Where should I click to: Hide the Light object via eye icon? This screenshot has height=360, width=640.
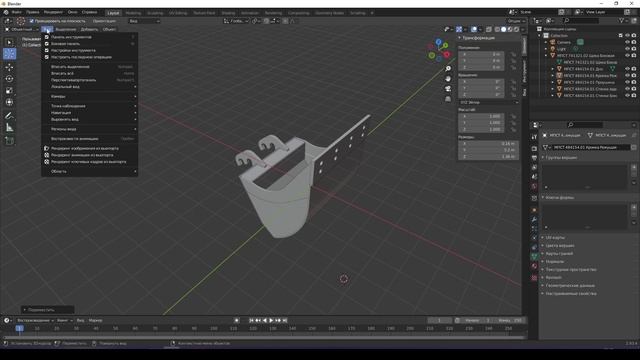click(x=627, y=49)
